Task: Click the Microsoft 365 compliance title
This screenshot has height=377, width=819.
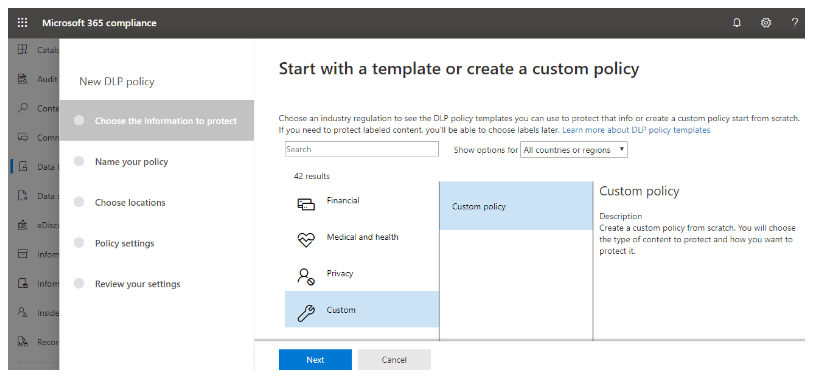Action: click(x=99, y=23)
